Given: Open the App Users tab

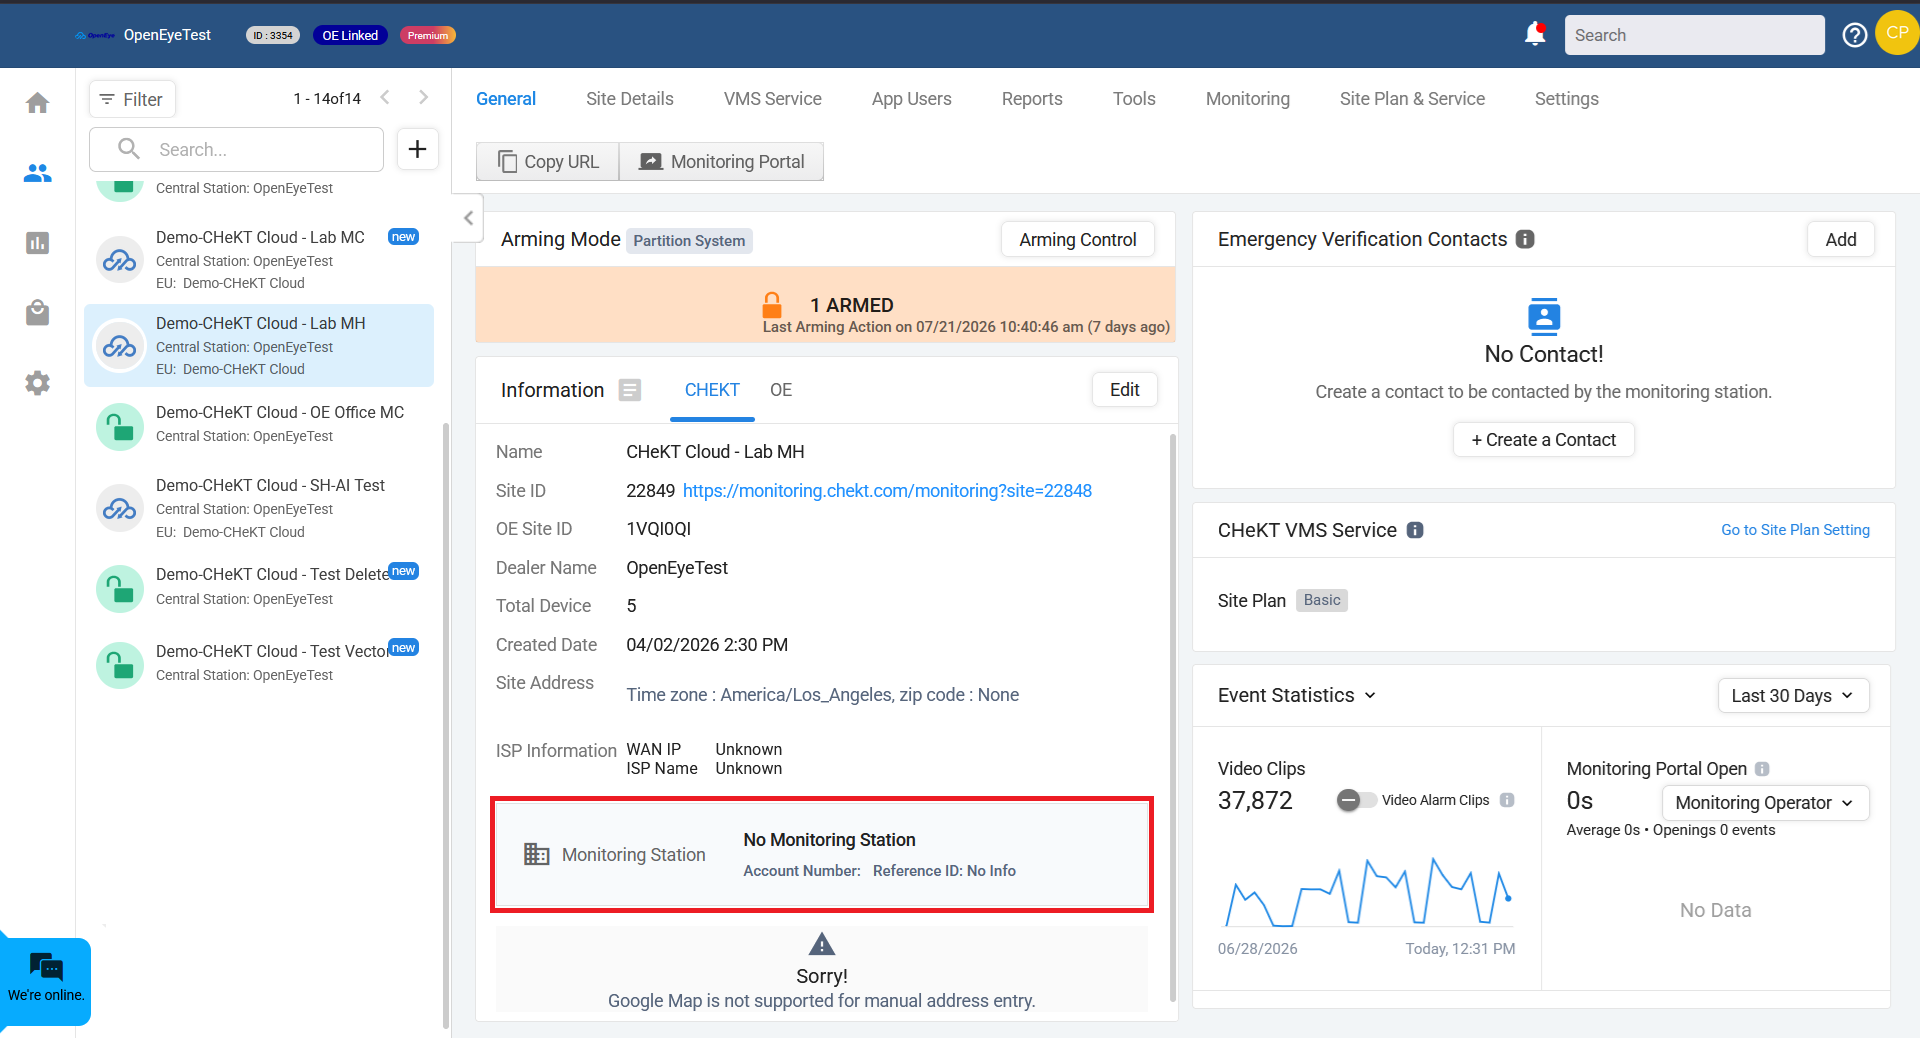Looking at the screenshot, I should point(912,99).
